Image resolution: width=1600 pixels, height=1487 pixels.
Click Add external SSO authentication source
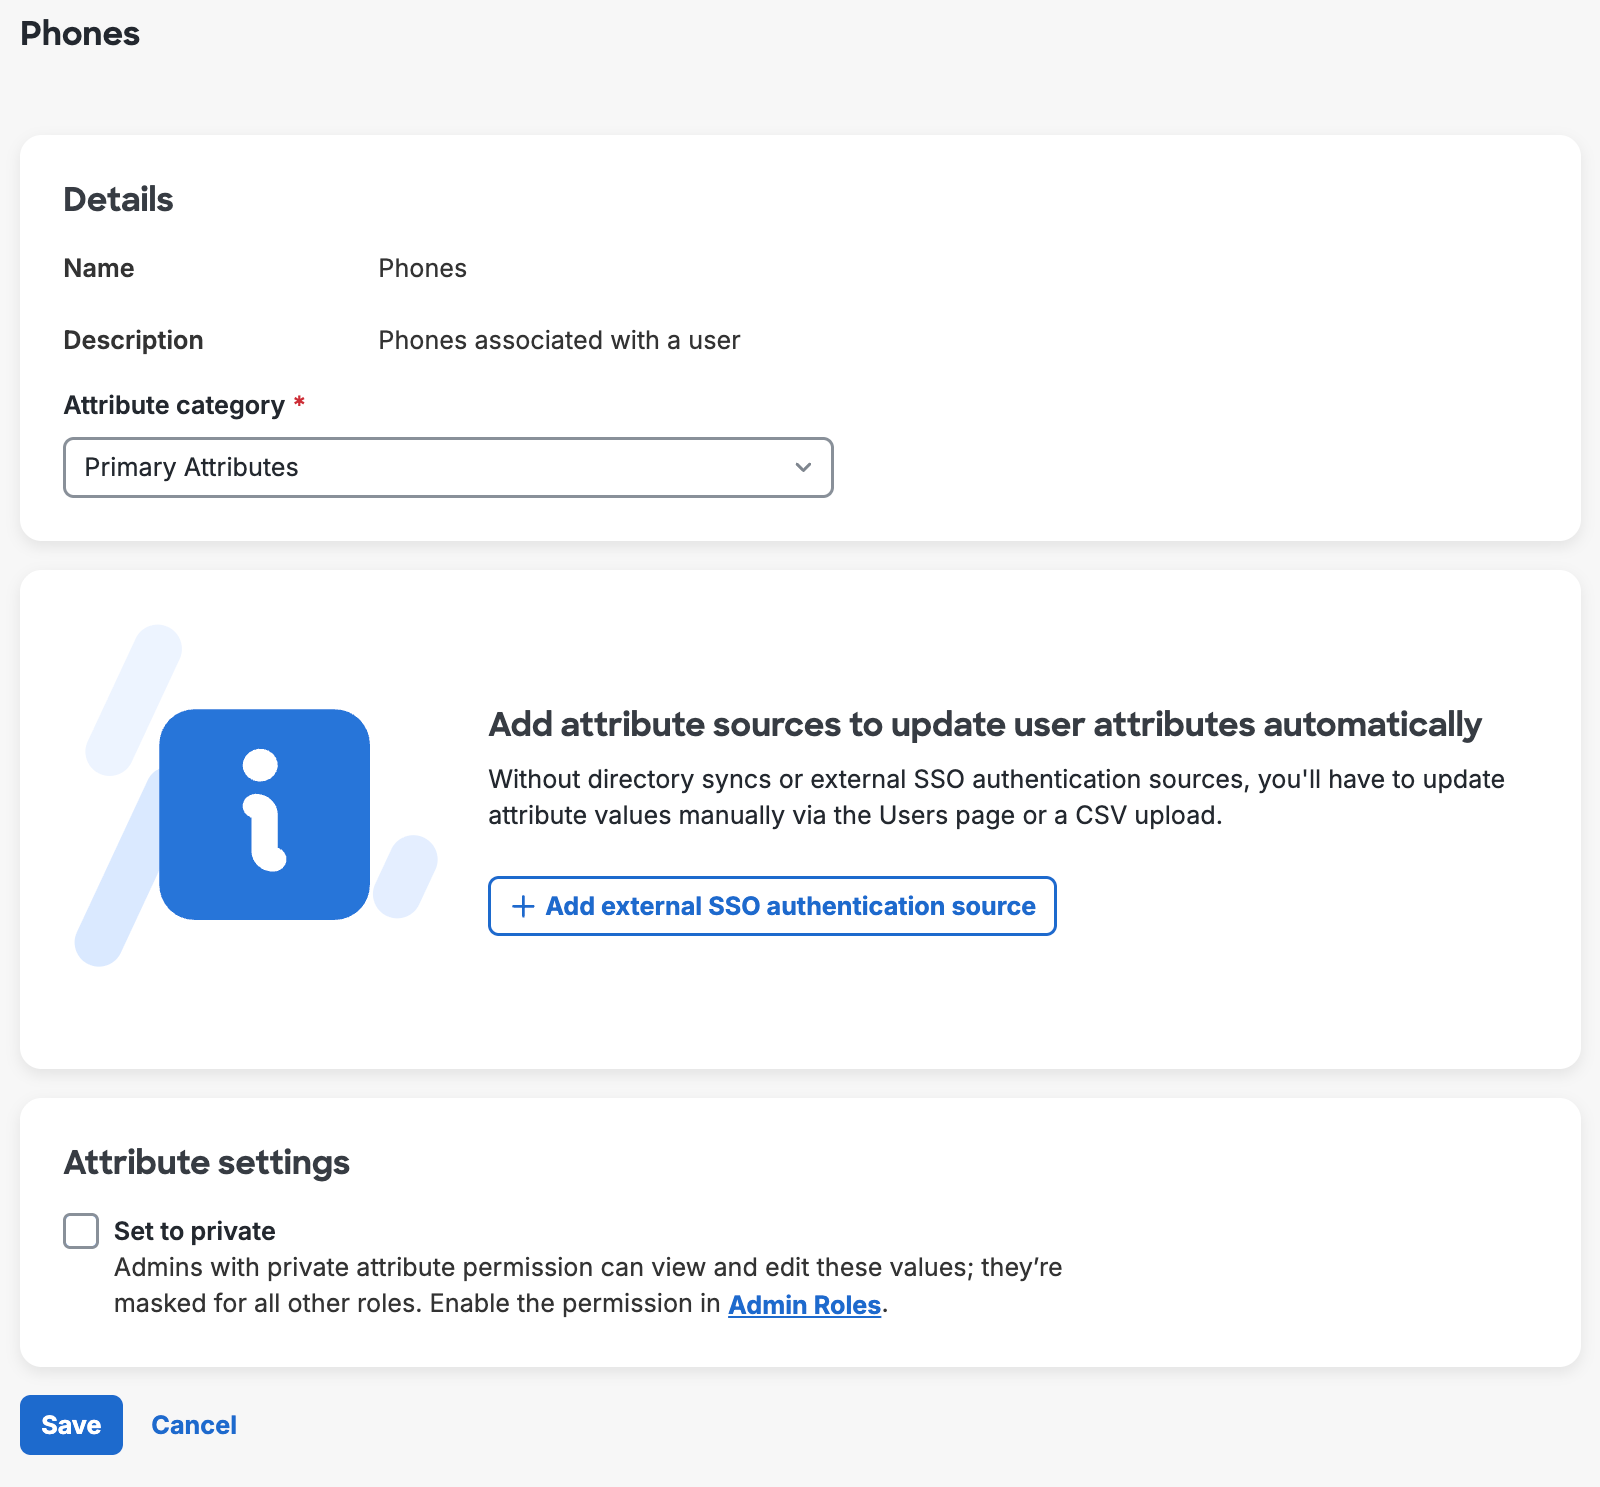[x=771, y=906]
